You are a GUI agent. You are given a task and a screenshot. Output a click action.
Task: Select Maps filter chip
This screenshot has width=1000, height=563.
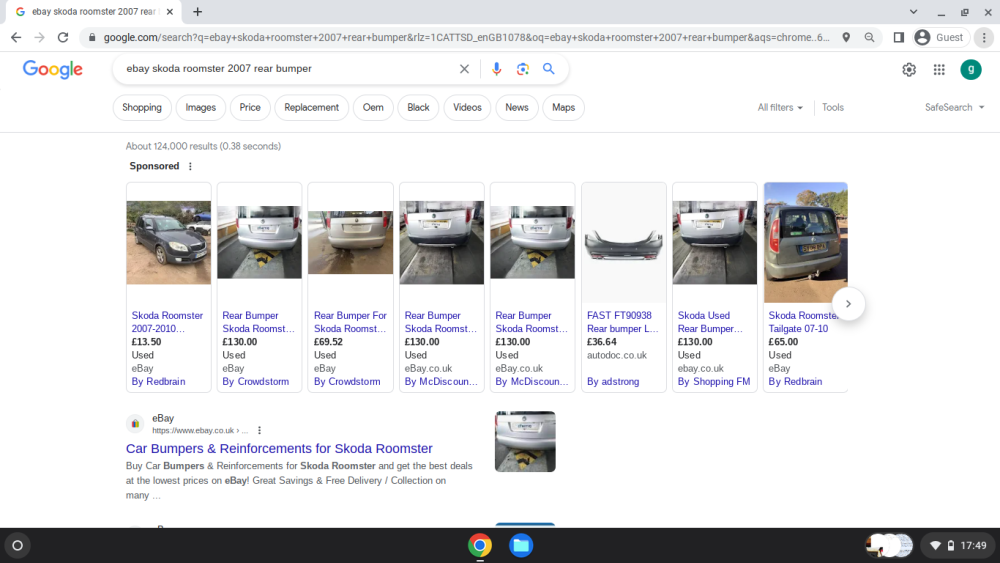click(x=563, y=108)
